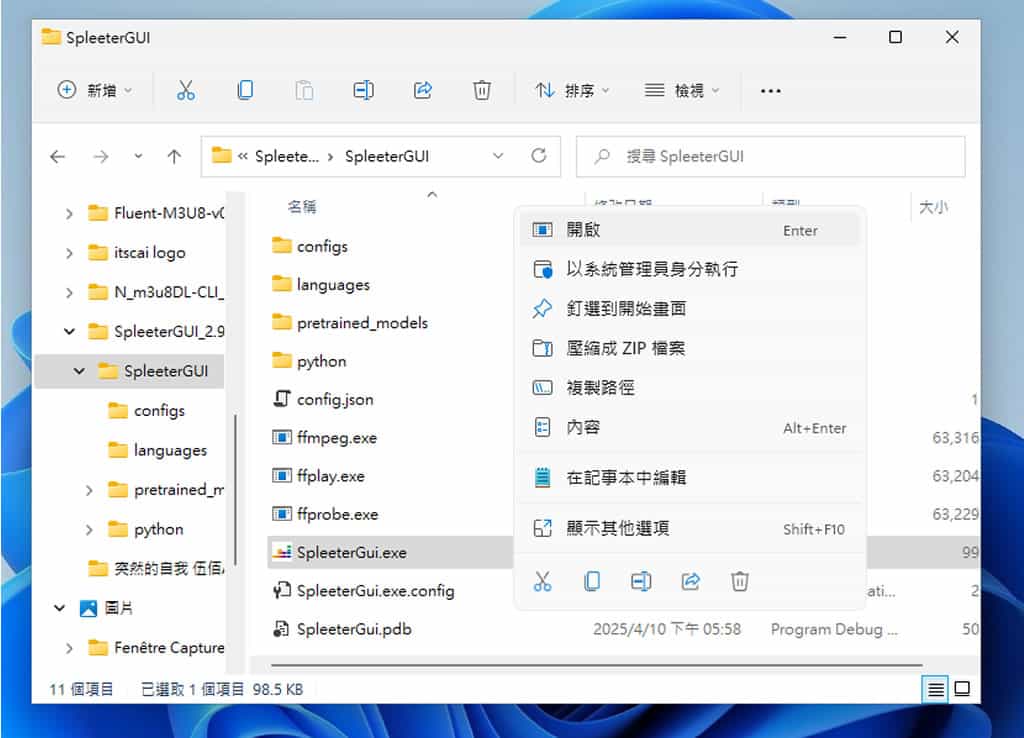Expand the pretrained_m folder in the tree

click(89, 490)
